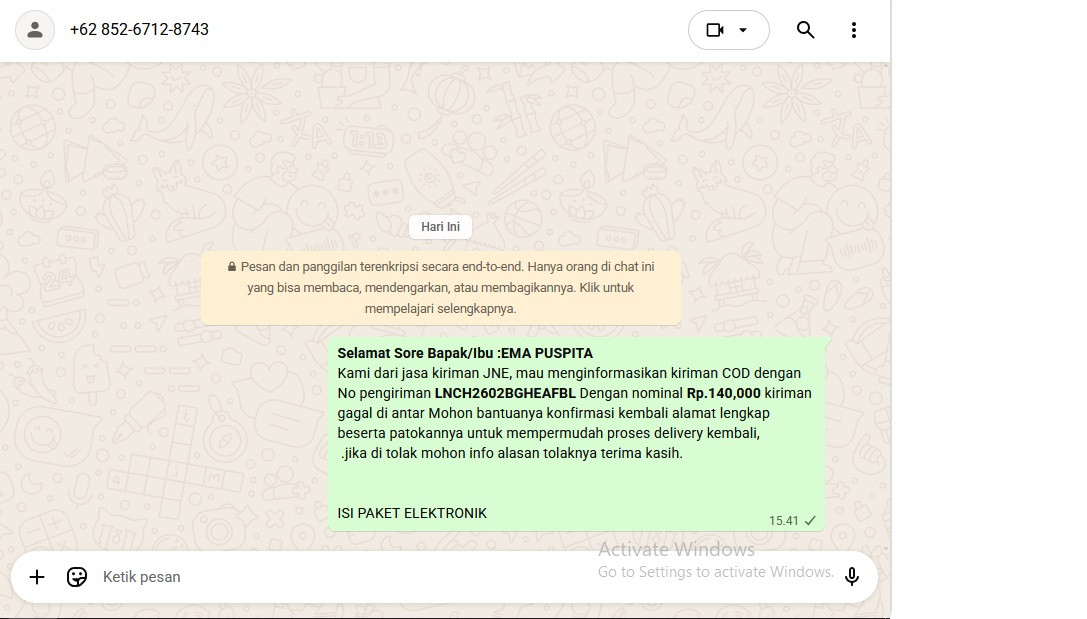1087x619 pixels.
Task: Click the Hari Ini date label
Action: 440,227
